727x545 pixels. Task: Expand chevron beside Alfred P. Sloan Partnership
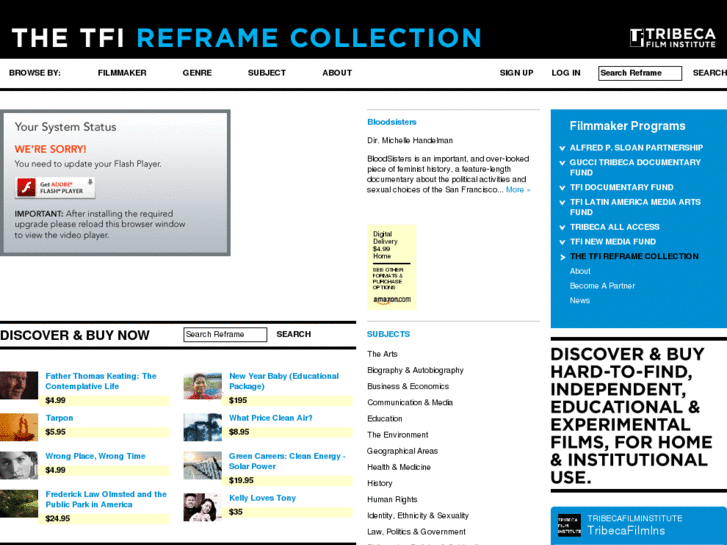(562, 148)
